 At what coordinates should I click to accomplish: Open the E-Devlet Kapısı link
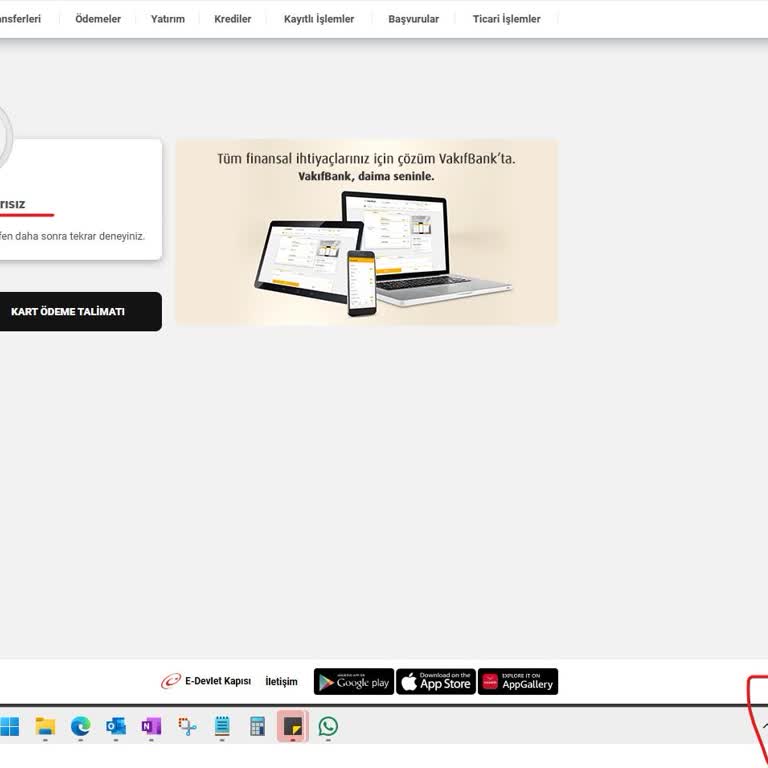pos(218,681)
